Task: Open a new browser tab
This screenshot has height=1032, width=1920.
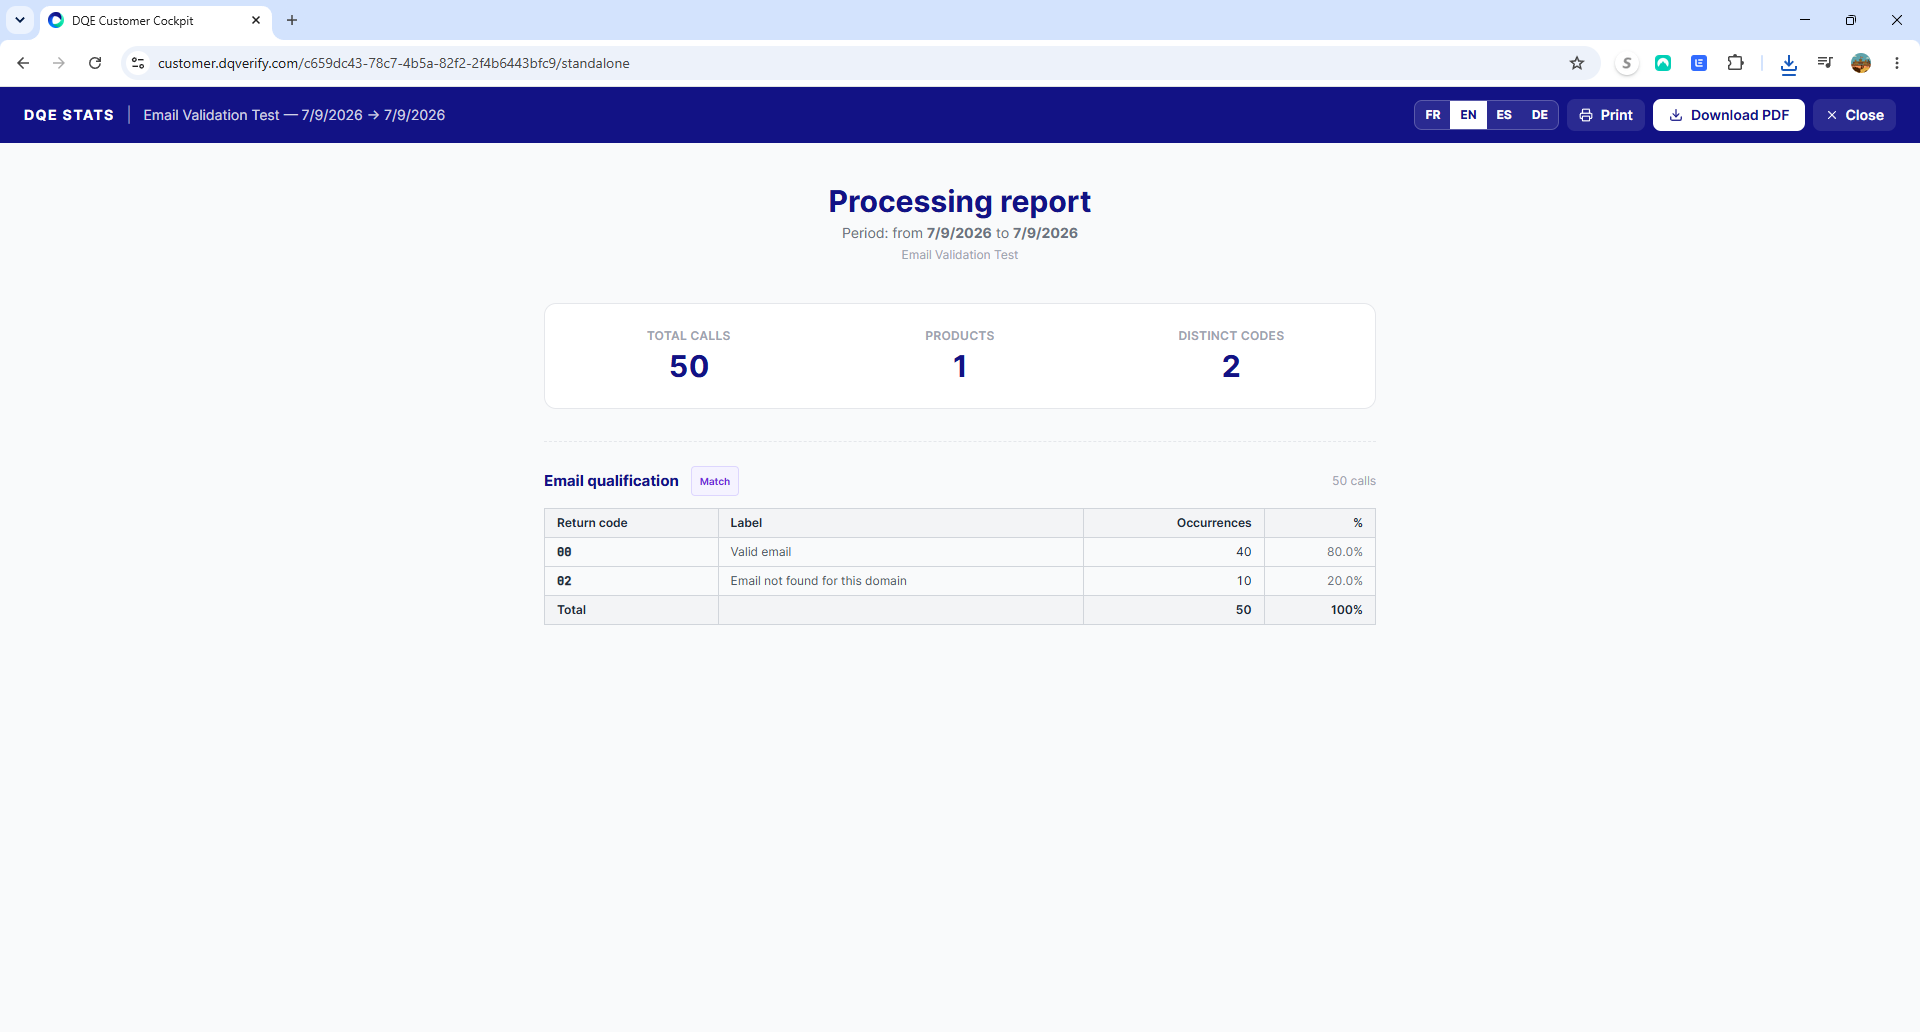Action: (292, 20)
